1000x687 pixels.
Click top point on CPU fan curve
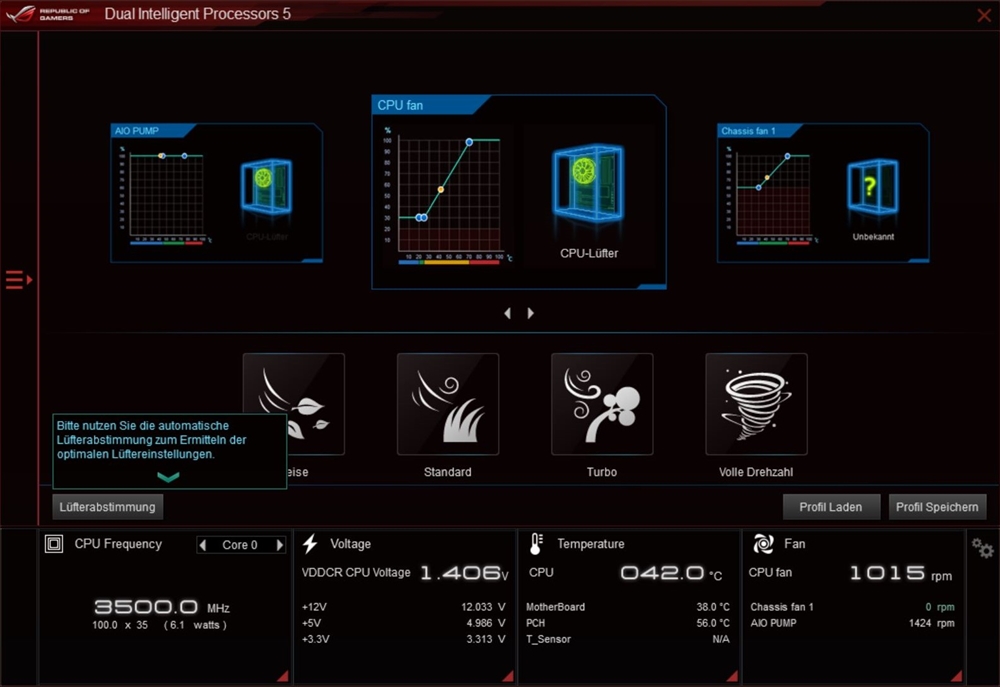[x=469, y=142]
